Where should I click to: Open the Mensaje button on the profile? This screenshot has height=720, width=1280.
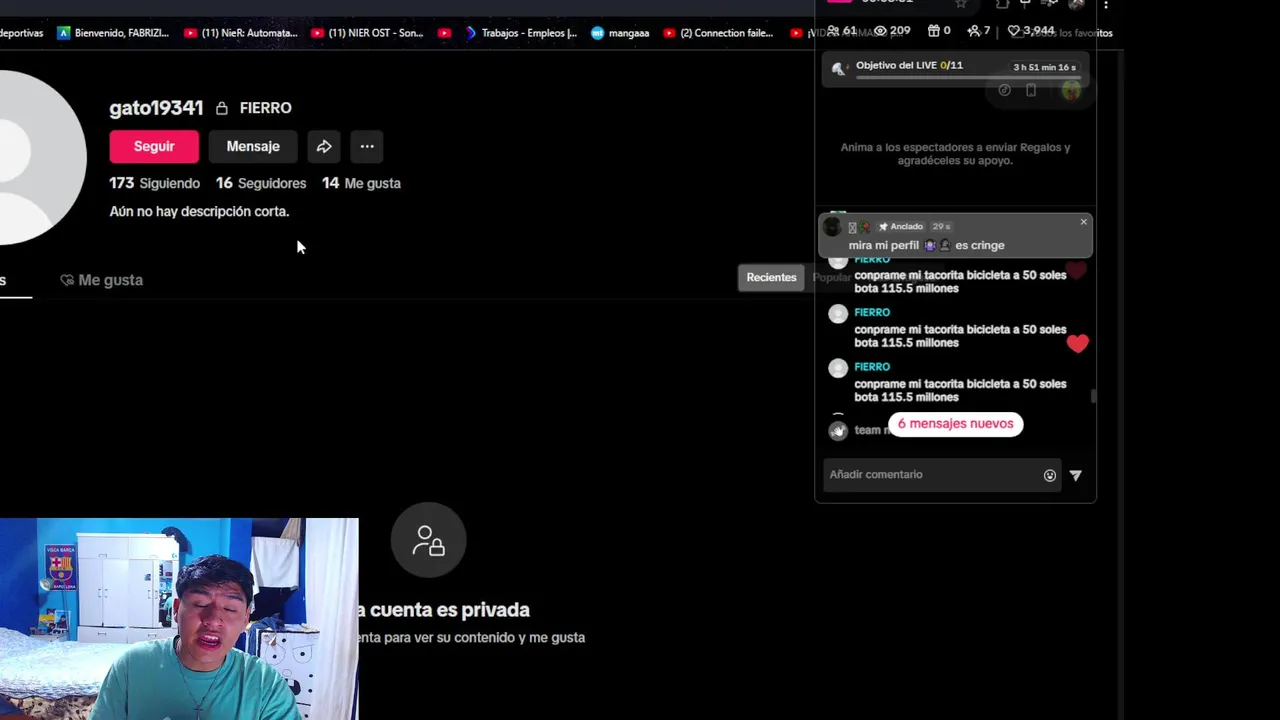coord(253,146)
